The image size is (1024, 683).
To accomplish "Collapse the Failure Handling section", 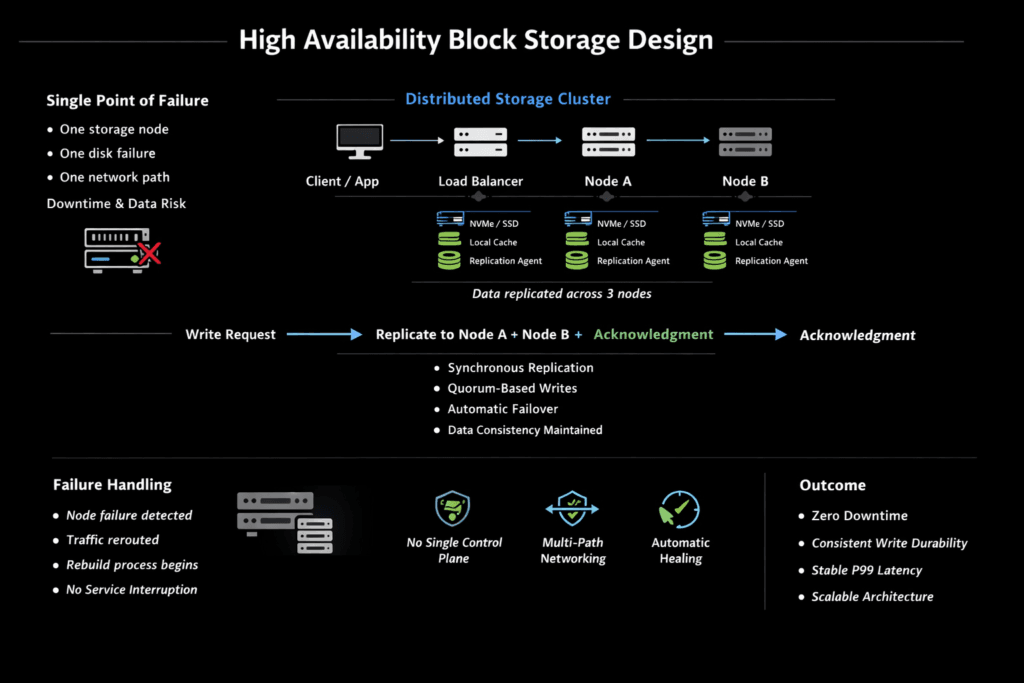I will coord(112,484).
